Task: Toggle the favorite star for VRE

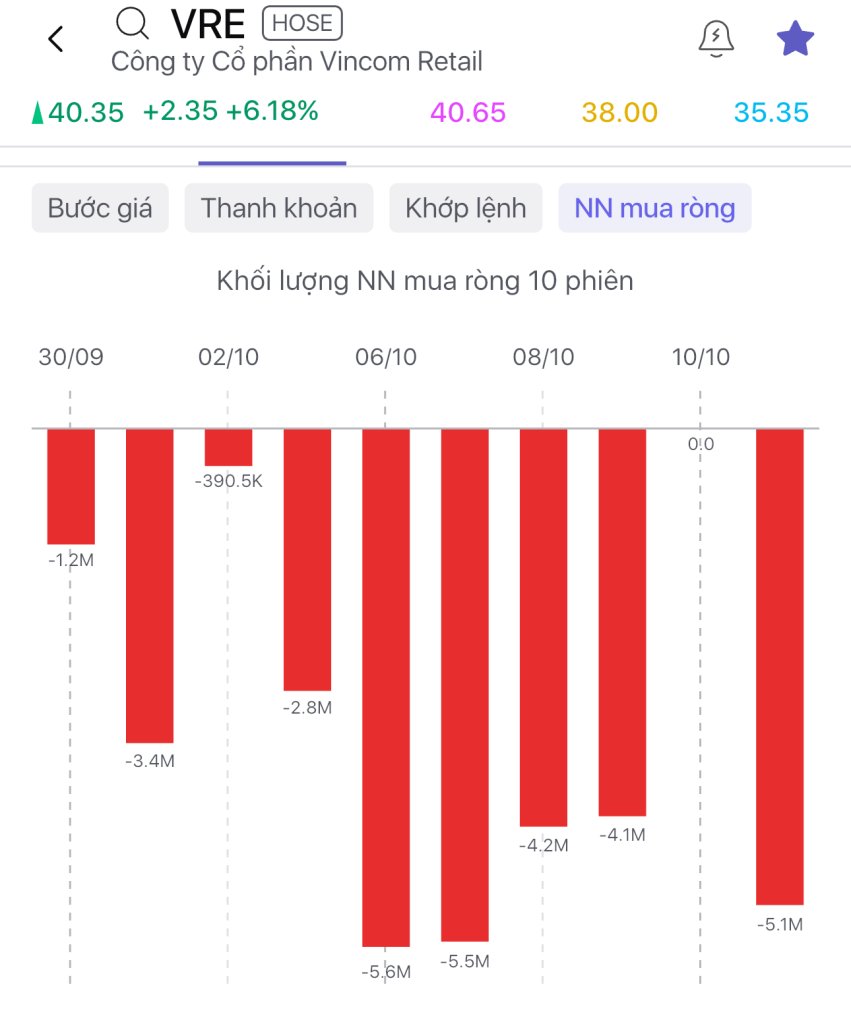Action: [796, 39]
